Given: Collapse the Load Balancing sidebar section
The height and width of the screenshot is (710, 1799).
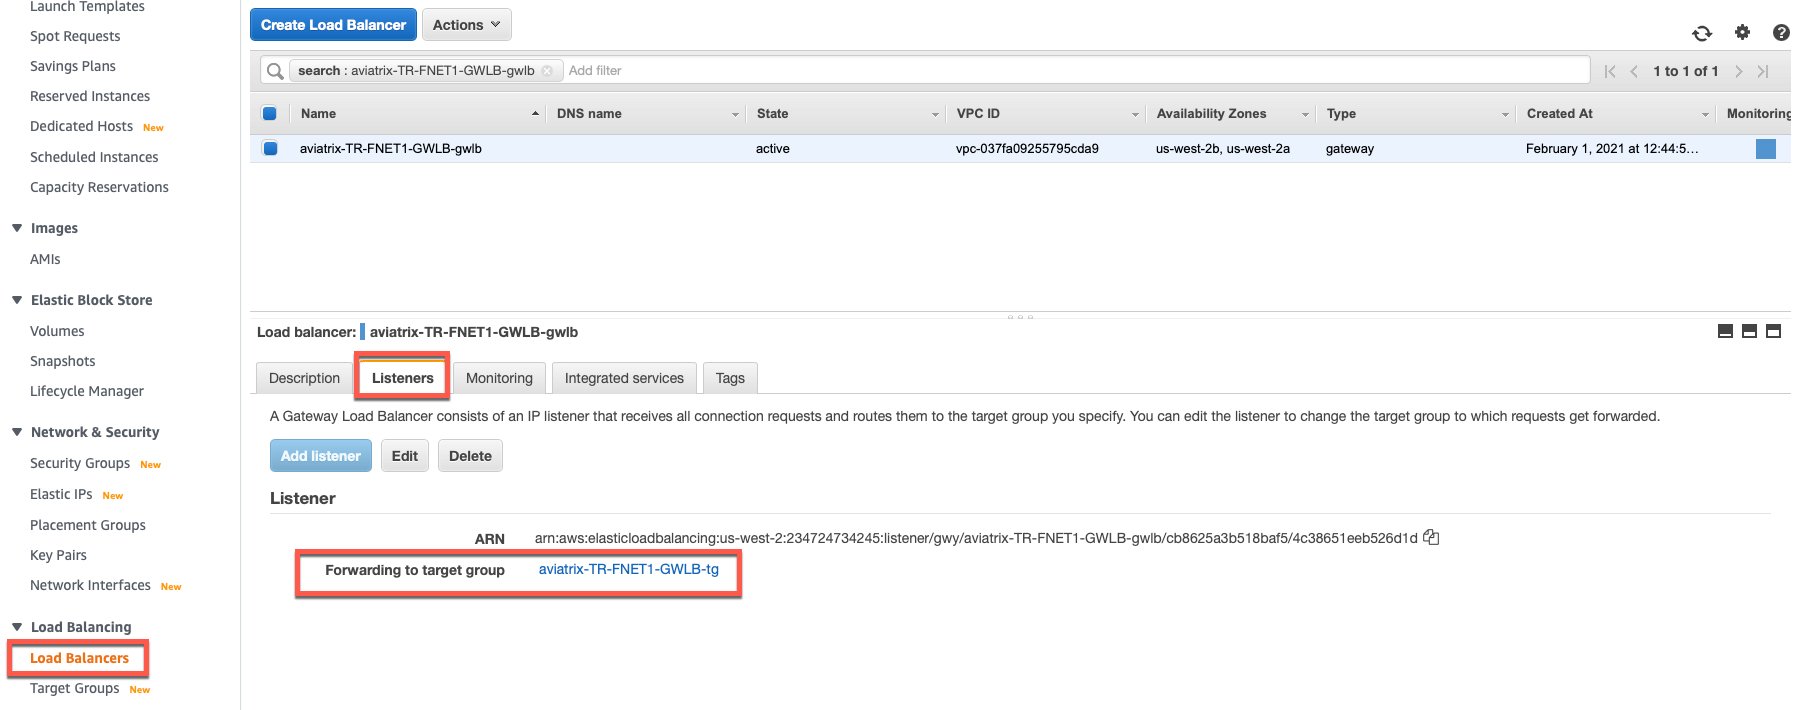Looking at the screenshot, I should coord(17,627).
